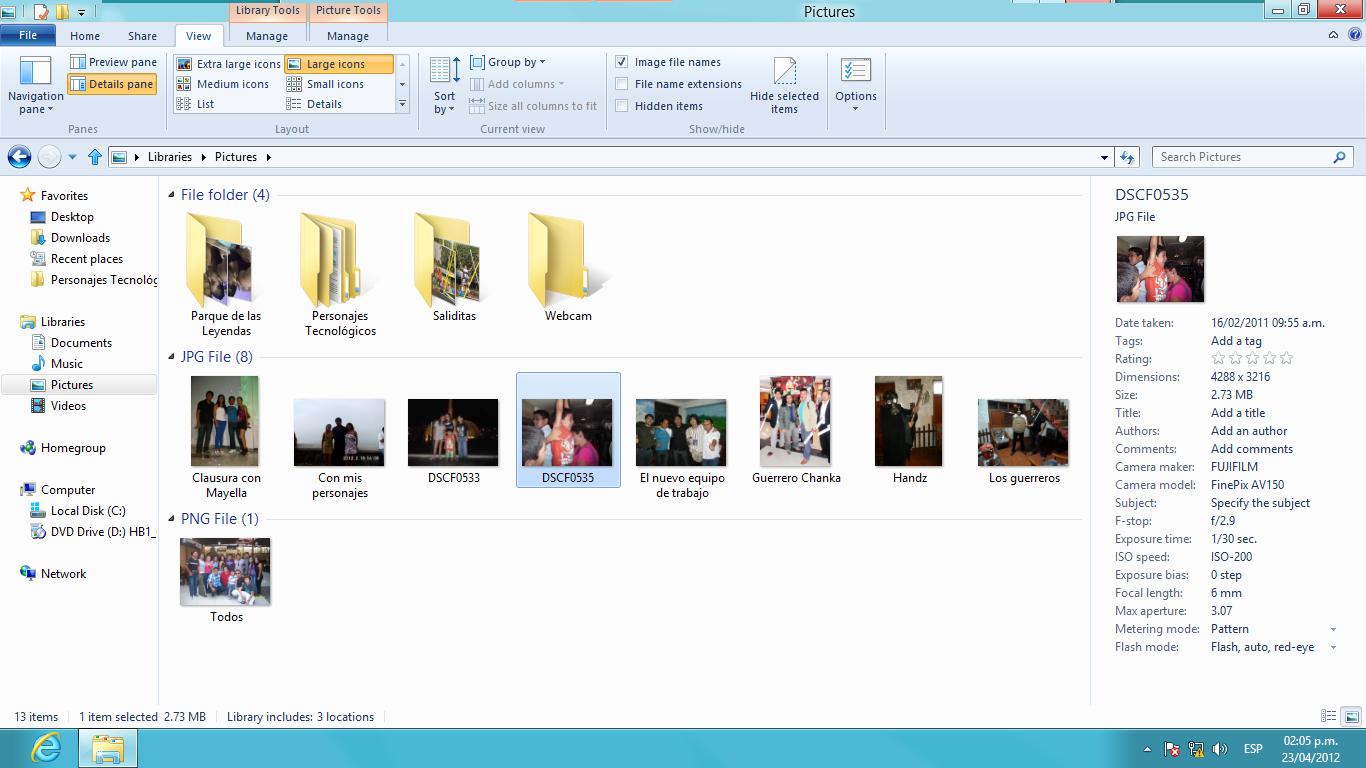The height and width of the screenshot is (768, 1366).
Task: Click the Up one level arrow
Action: click(95, 157)
